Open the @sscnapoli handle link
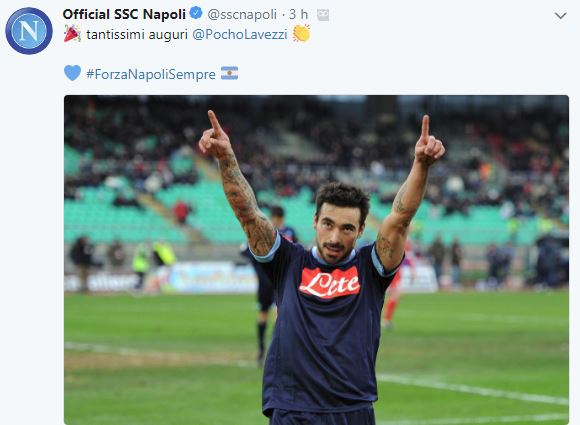The width and height of the screenshot is (580, 425). [242, 14]
